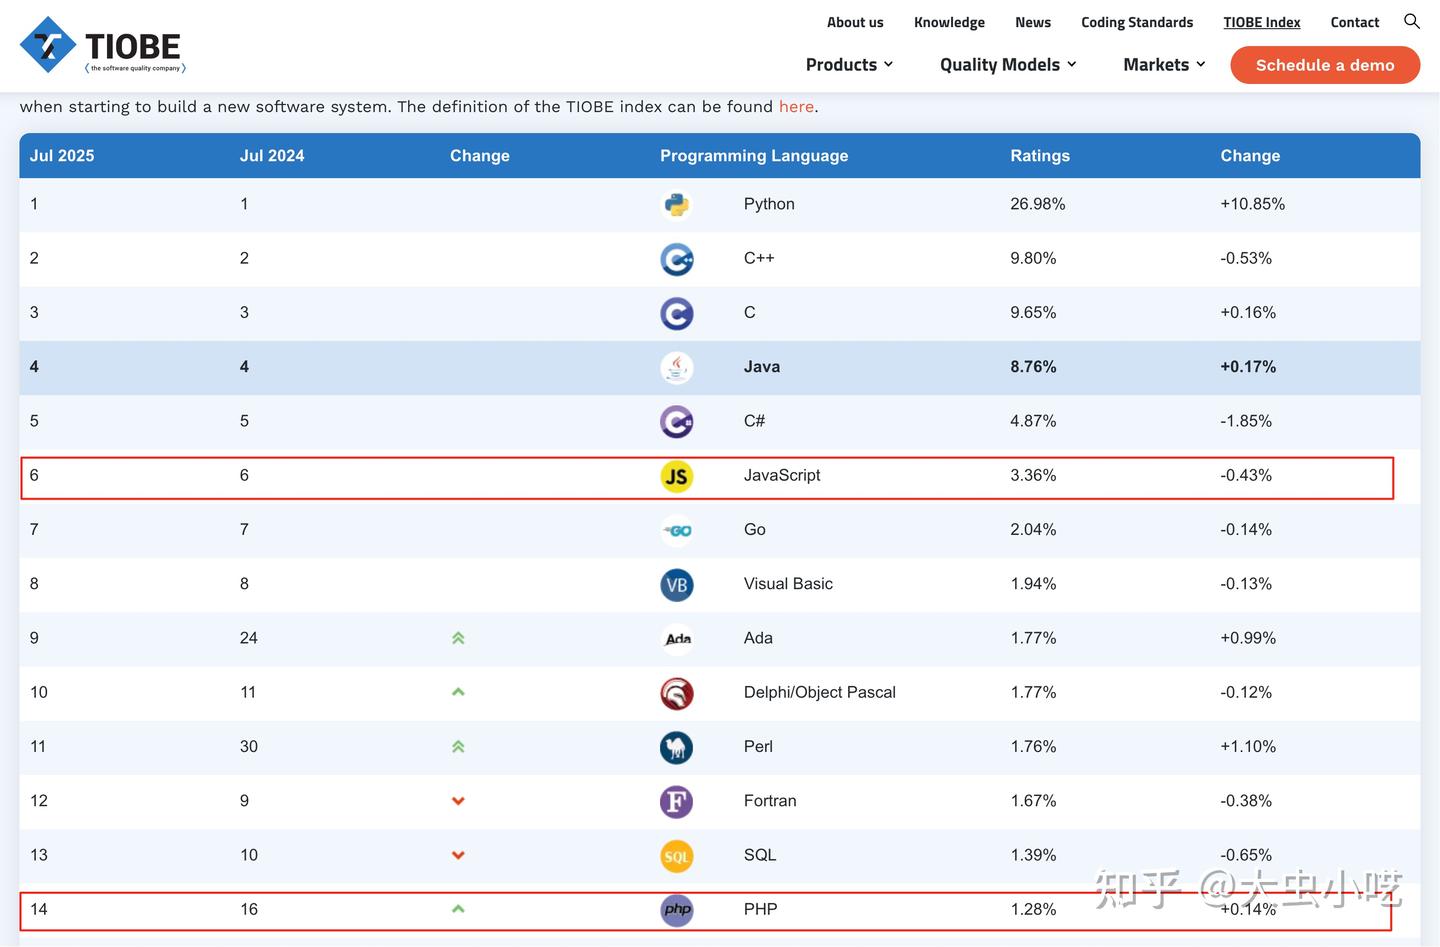Open the TIOBE Index menu item

pyautogui.click(x=1262, y=22)
